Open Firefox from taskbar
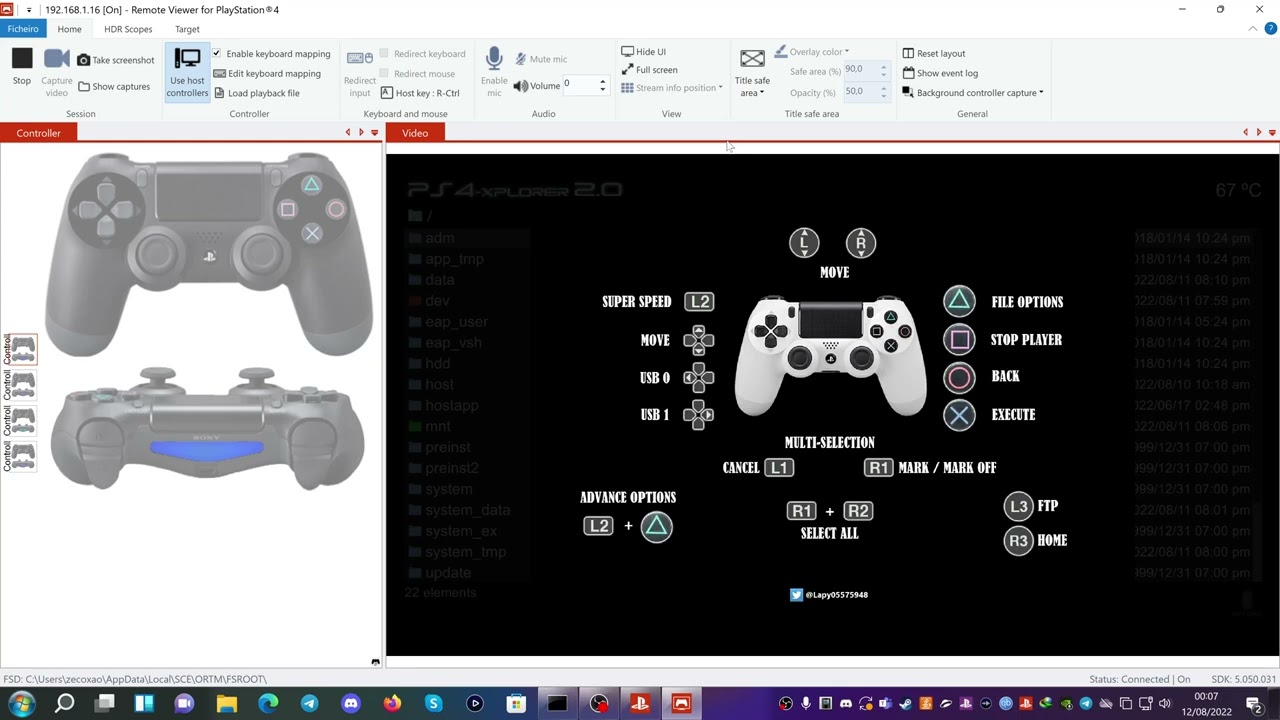1280x720 pixels. tap(392, 704)
